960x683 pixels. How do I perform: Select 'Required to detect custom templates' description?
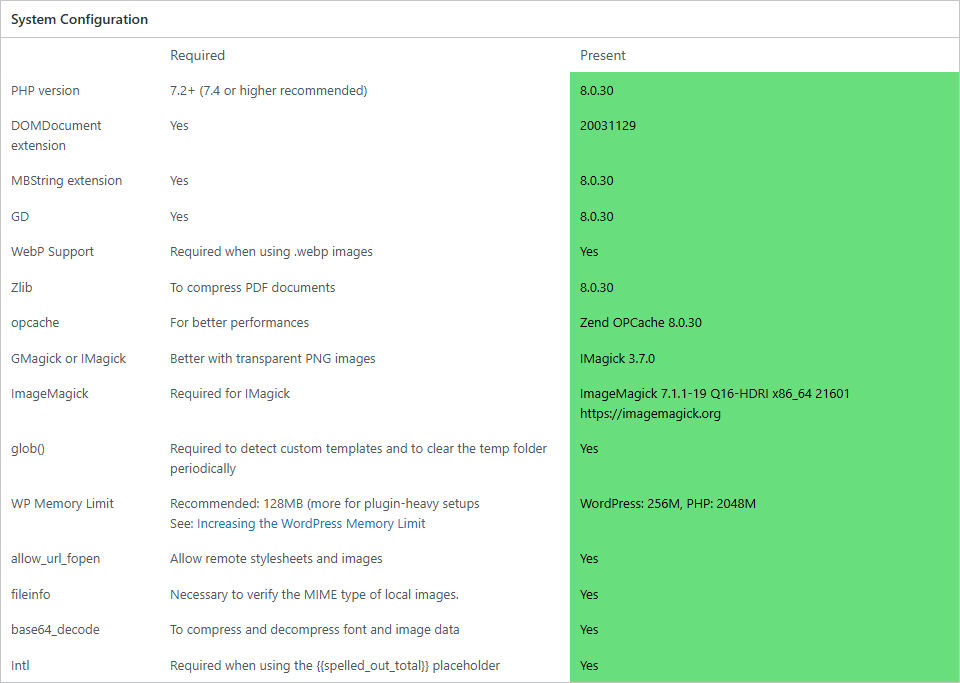tap(359, 458)
